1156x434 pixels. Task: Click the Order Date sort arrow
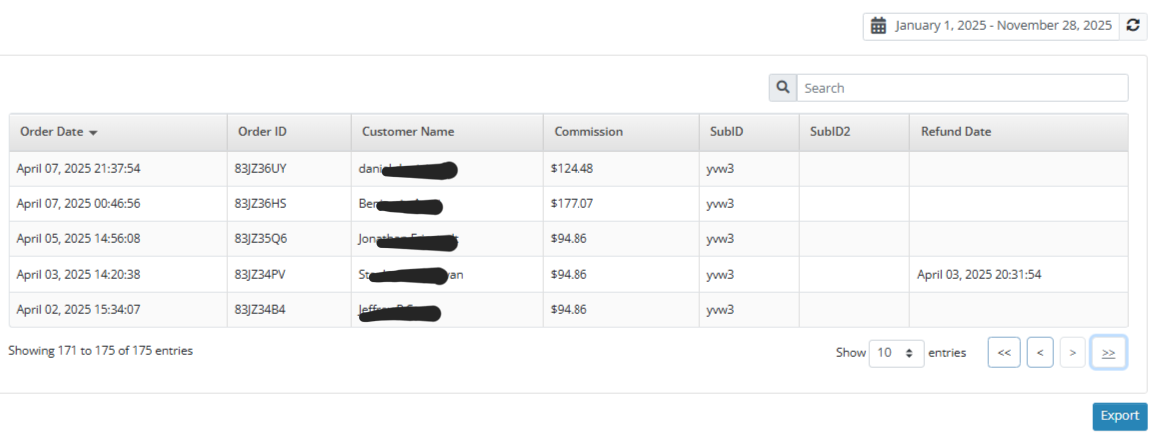(93, 132)
